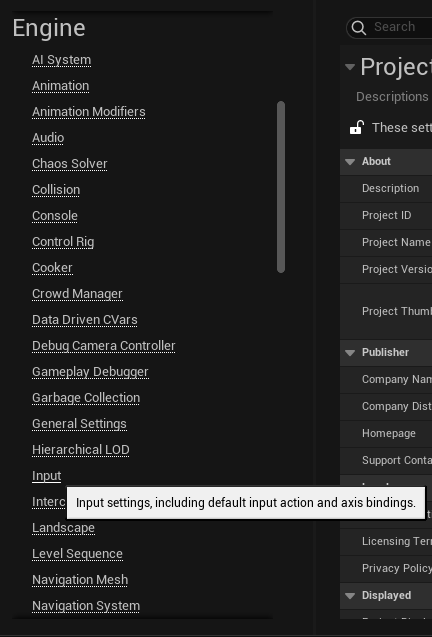The height and width of the screenshot is (637, 432).
Task: Collapse the Displayed category
Action: 350,596
